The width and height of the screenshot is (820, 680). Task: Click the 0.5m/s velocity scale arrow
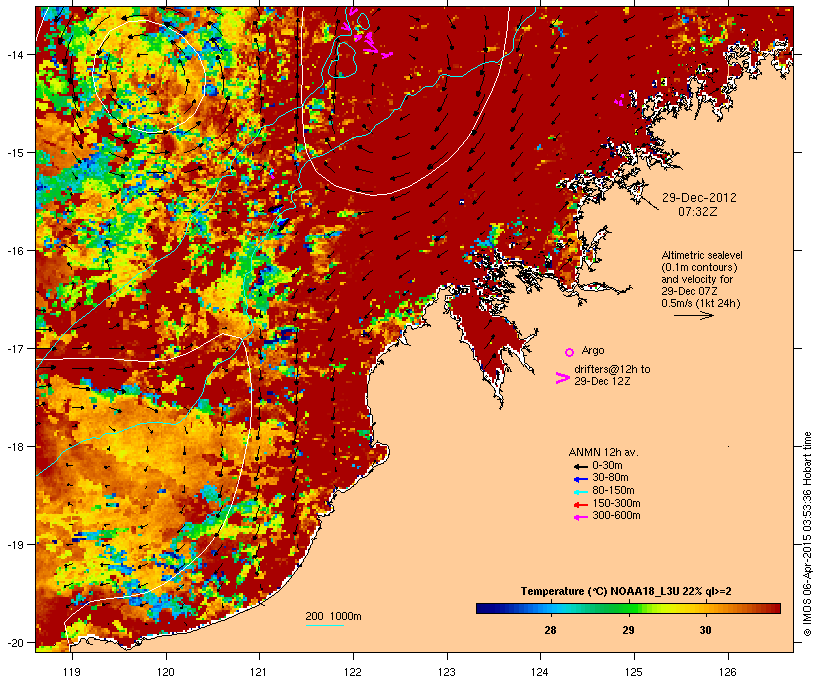pos(693,315)
